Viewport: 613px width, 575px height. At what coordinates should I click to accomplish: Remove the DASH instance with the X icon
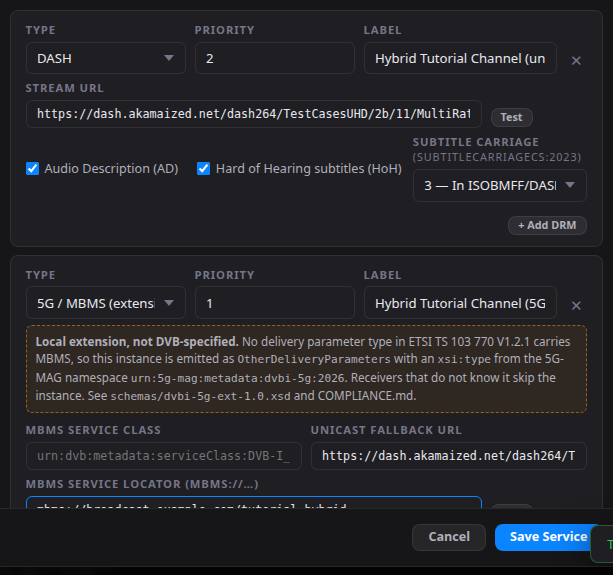(576, 61)
